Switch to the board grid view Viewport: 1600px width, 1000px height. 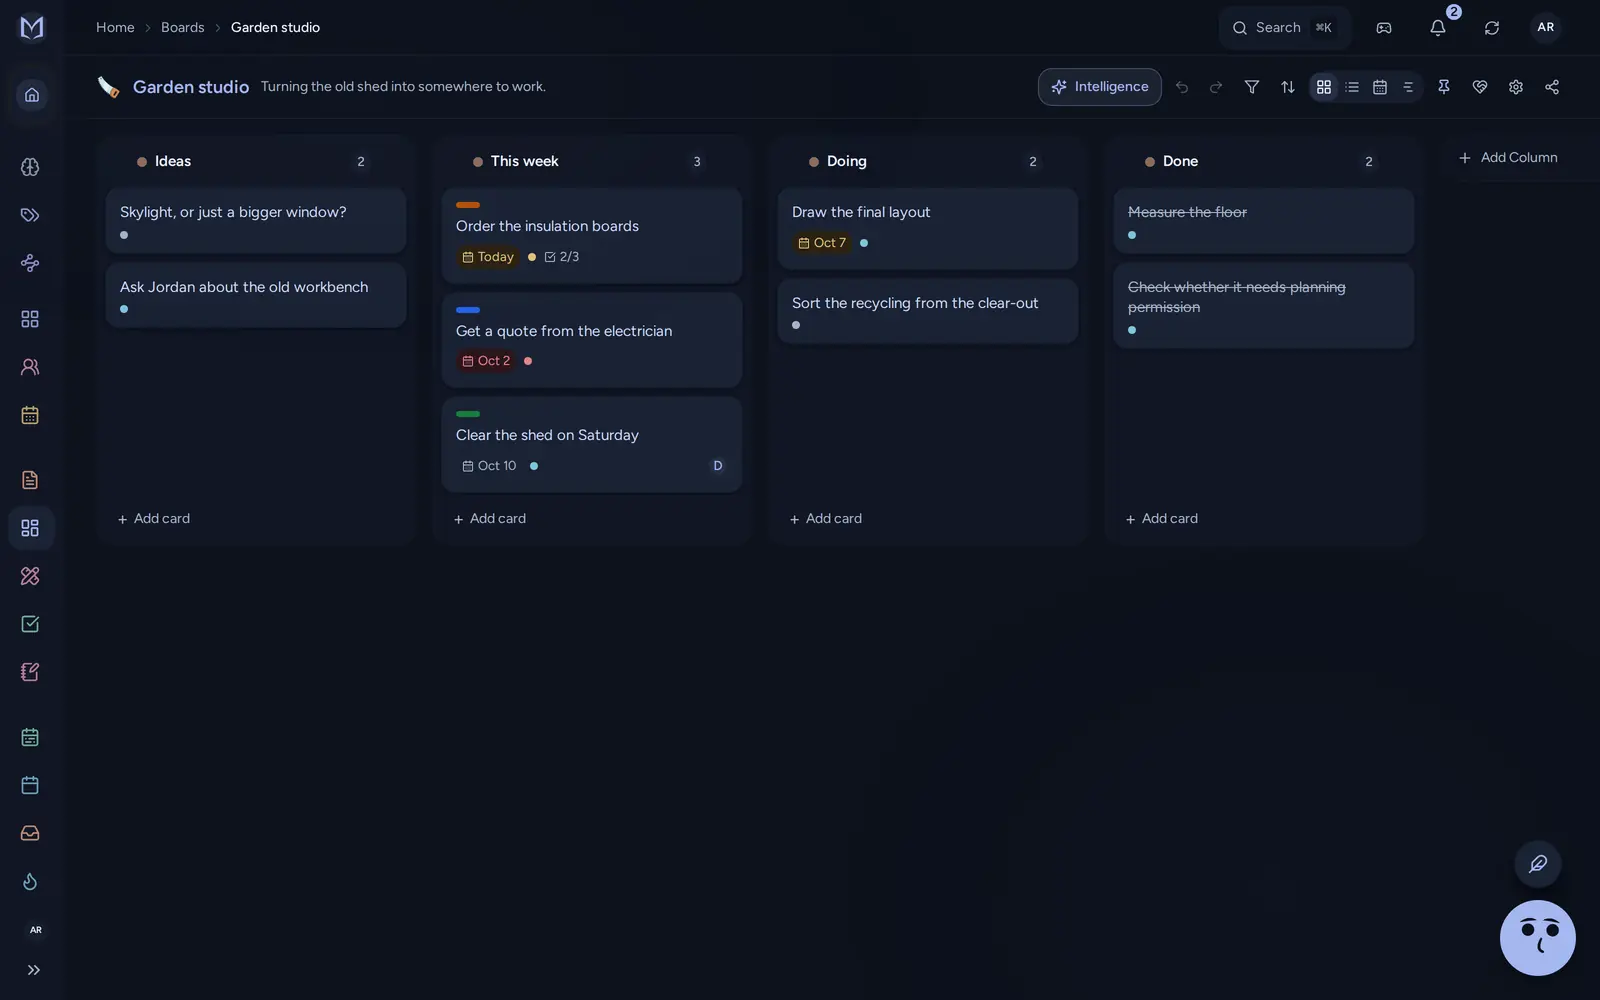1323,87
